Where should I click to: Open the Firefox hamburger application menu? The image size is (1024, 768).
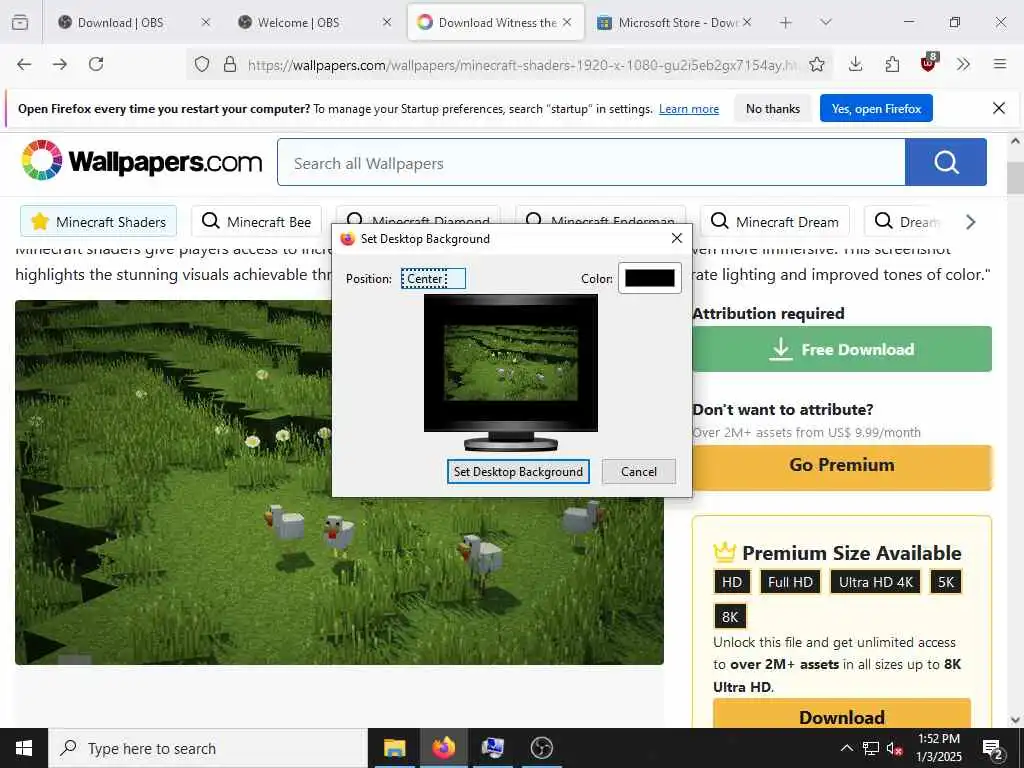pos(1000,64)
